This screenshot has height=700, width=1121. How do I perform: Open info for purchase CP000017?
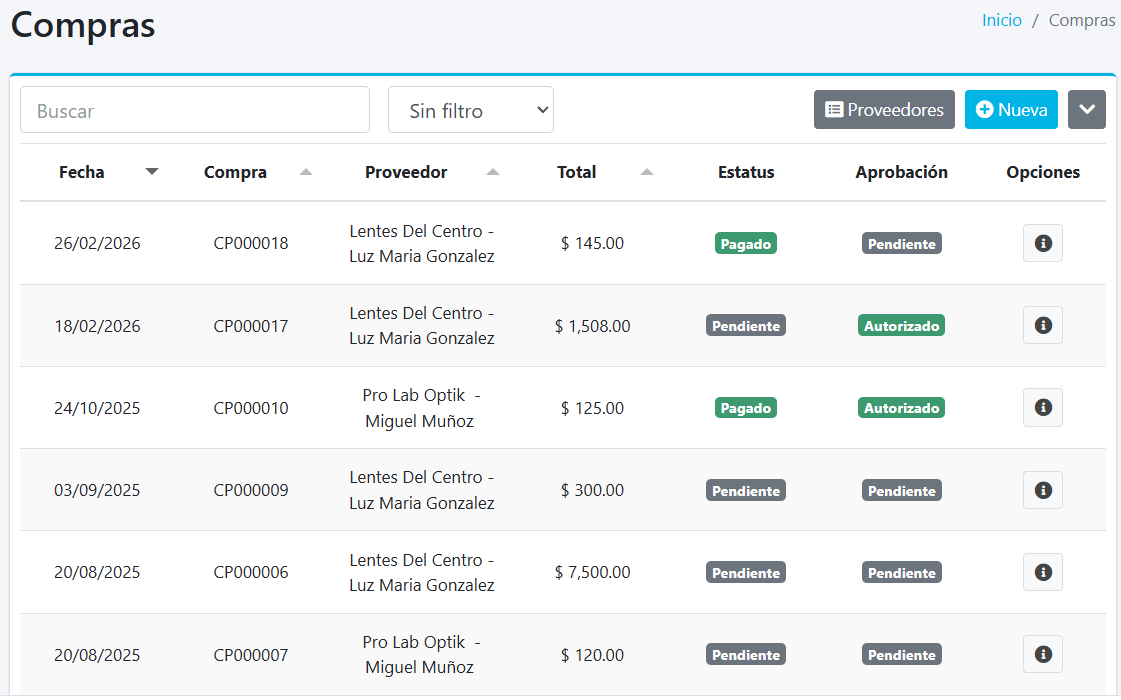[1042, 325]
